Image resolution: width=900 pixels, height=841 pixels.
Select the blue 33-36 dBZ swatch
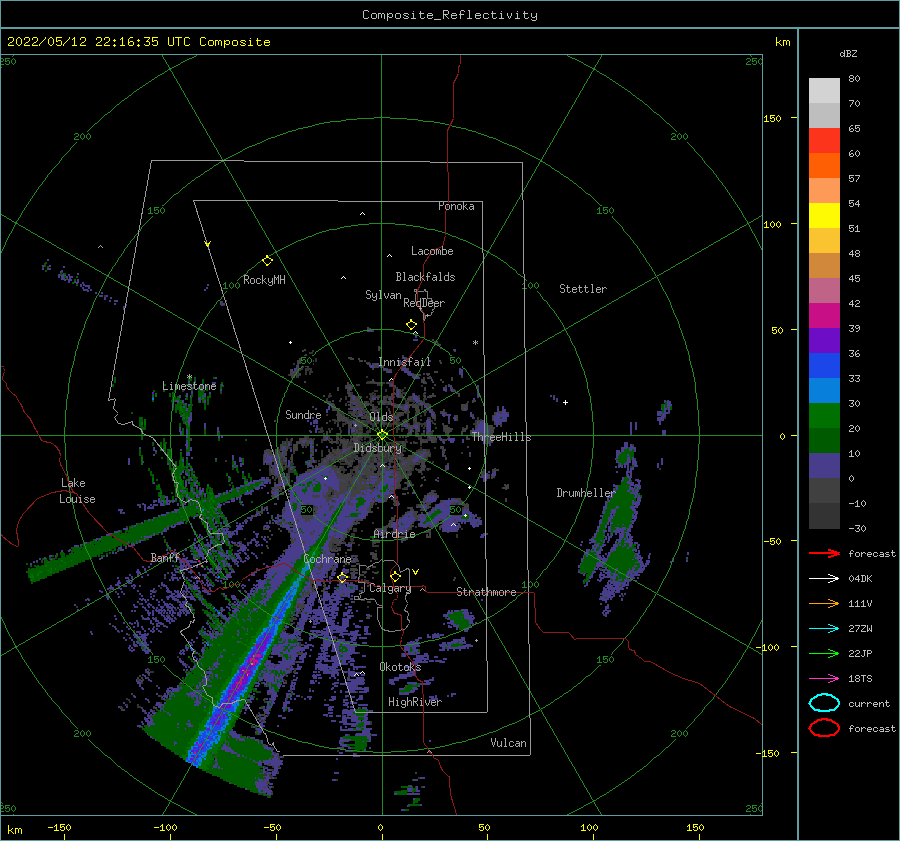click(x=824, y=366)
